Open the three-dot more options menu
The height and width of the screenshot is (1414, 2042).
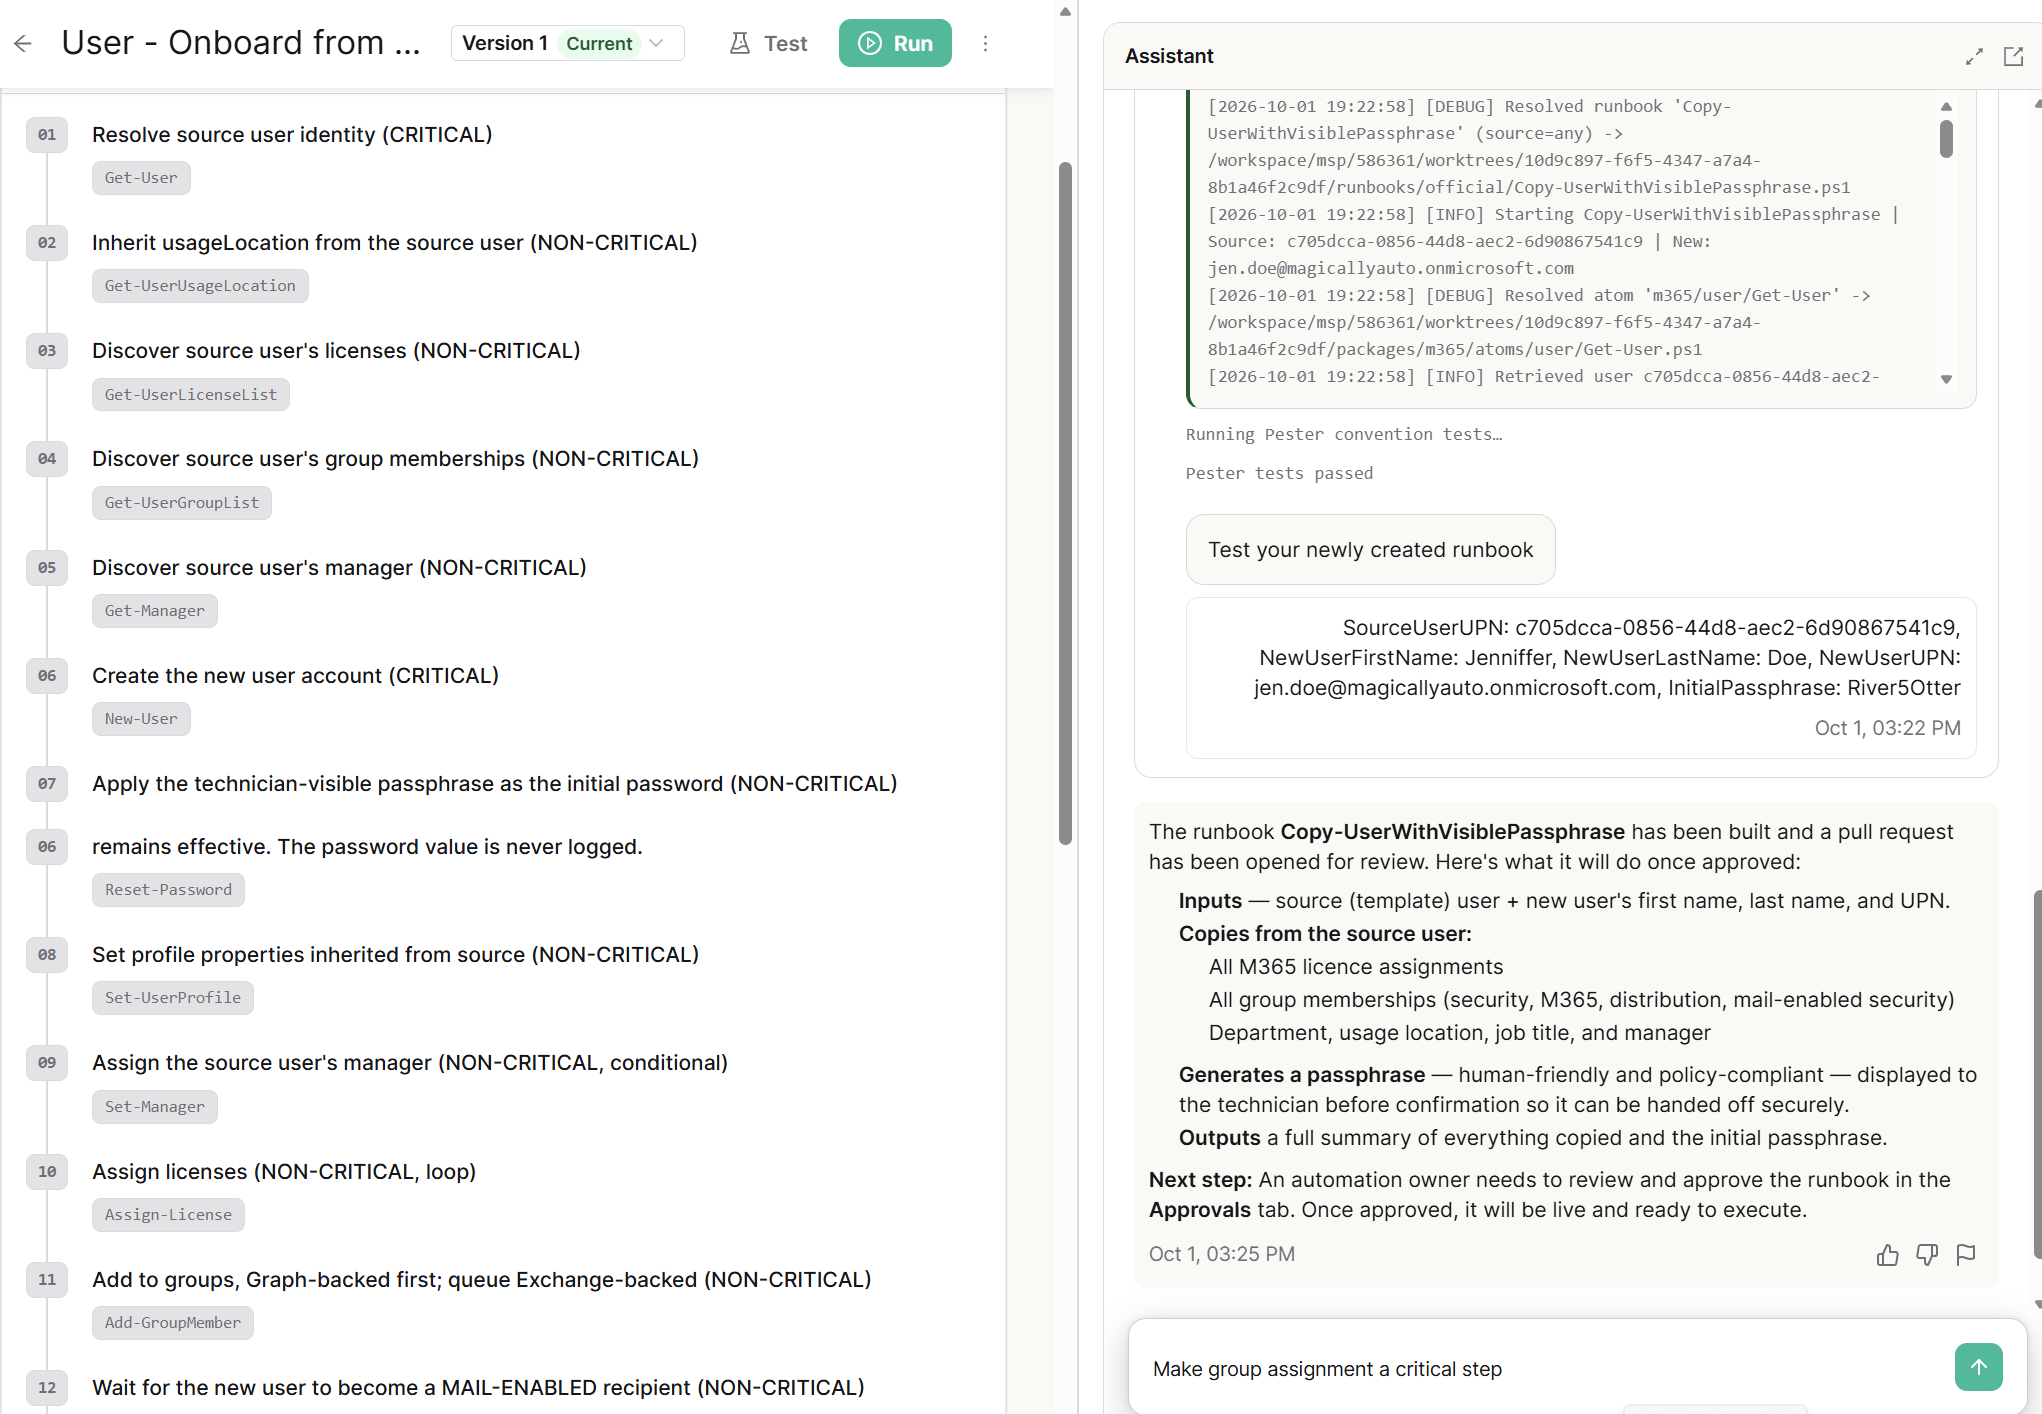pyautogui.click(x=985, y=43)
